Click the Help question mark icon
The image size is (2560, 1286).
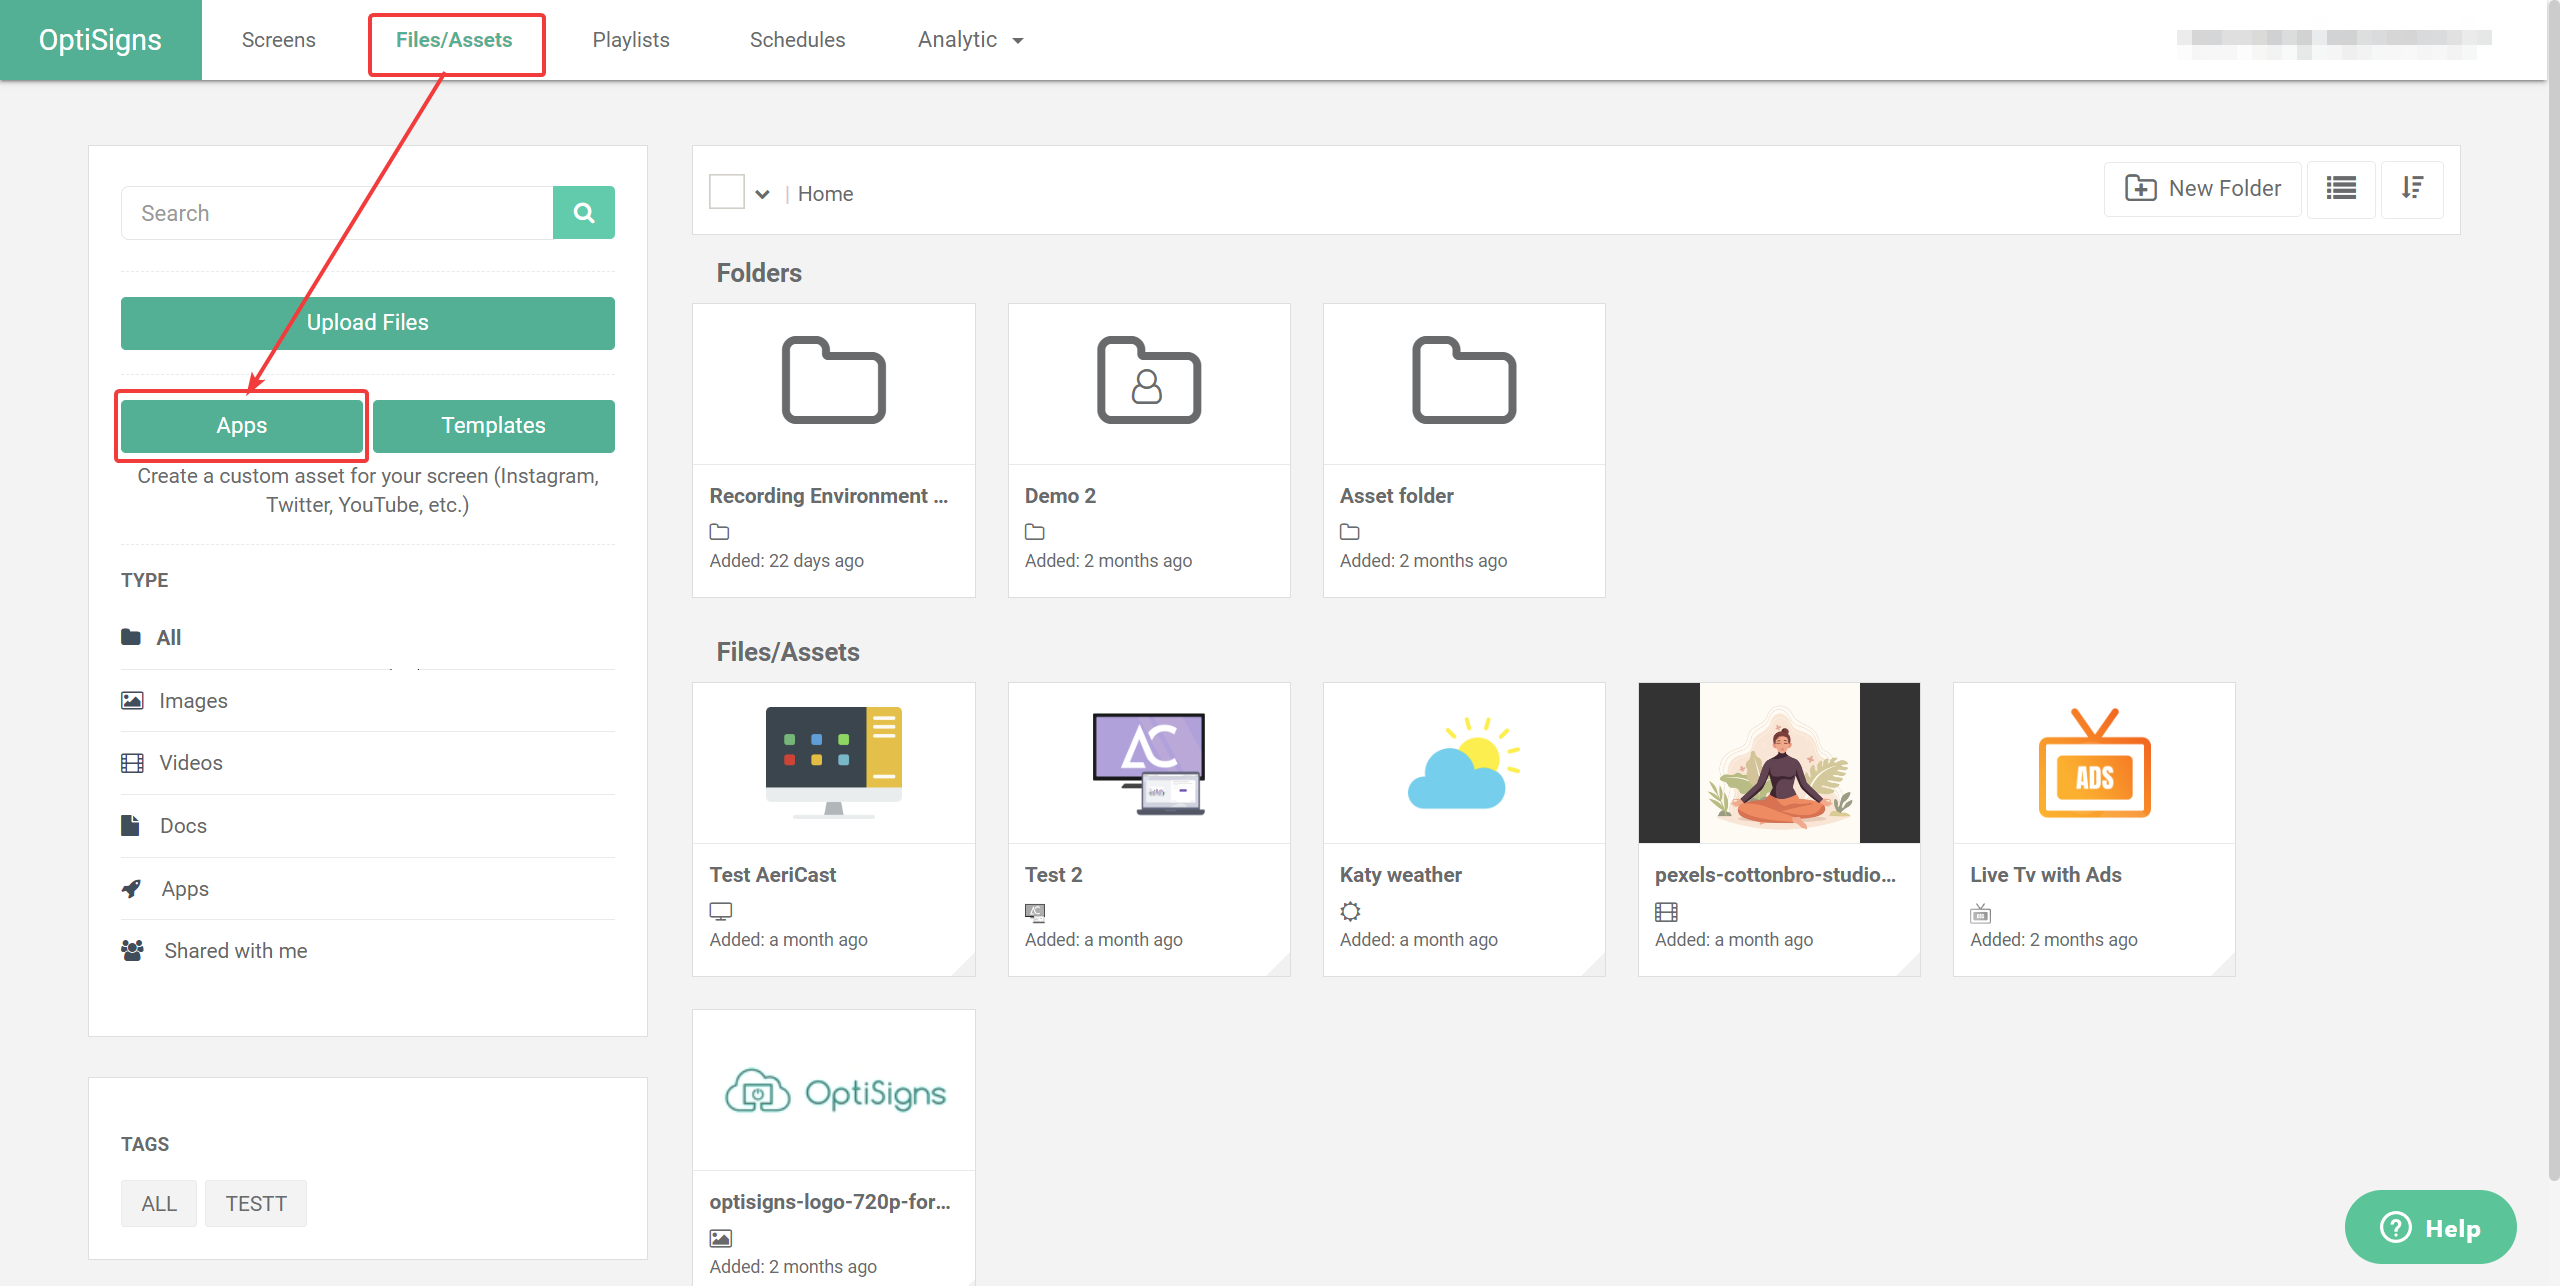click(x=2395, y=1227)
